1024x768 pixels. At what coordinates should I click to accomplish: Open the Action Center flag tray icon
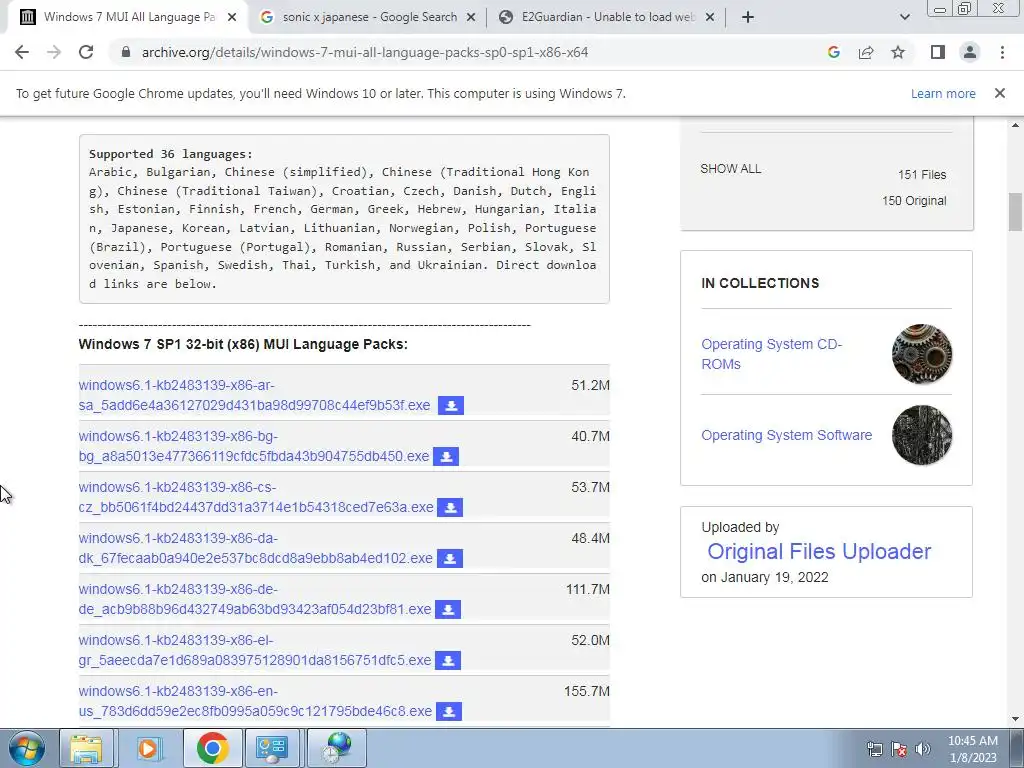(x=899, y=749)
